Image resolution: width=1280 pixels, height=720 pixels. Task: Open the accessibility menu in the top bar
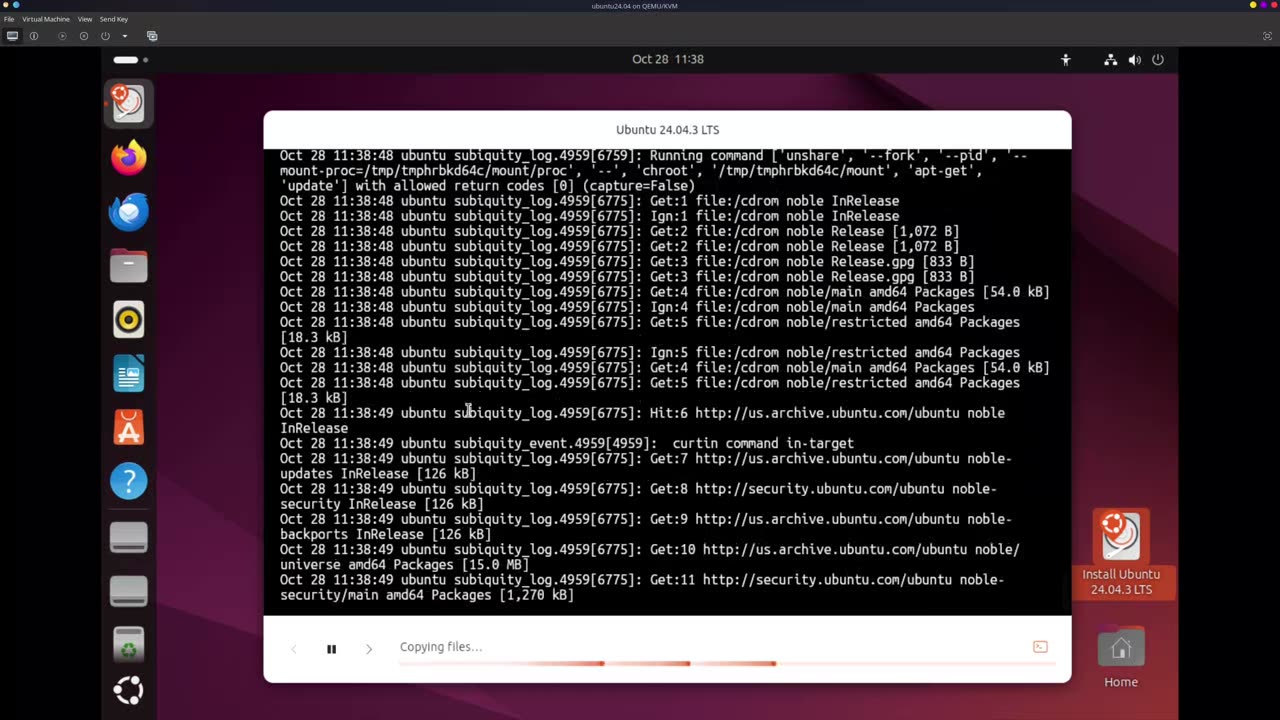point(1065,60)
